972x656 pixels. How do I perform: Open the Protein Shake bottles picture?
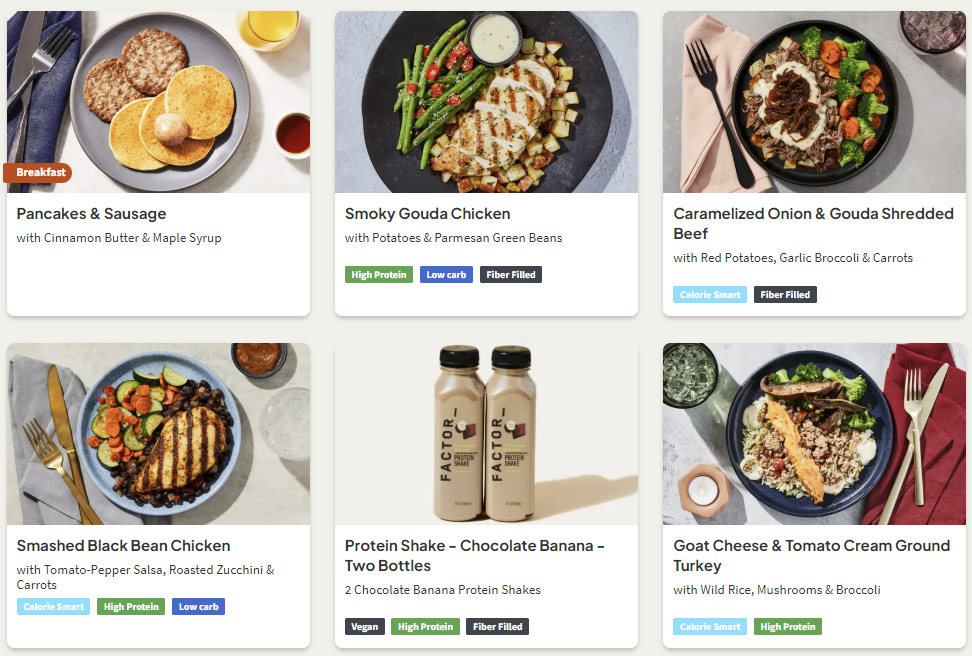(486, 433)
